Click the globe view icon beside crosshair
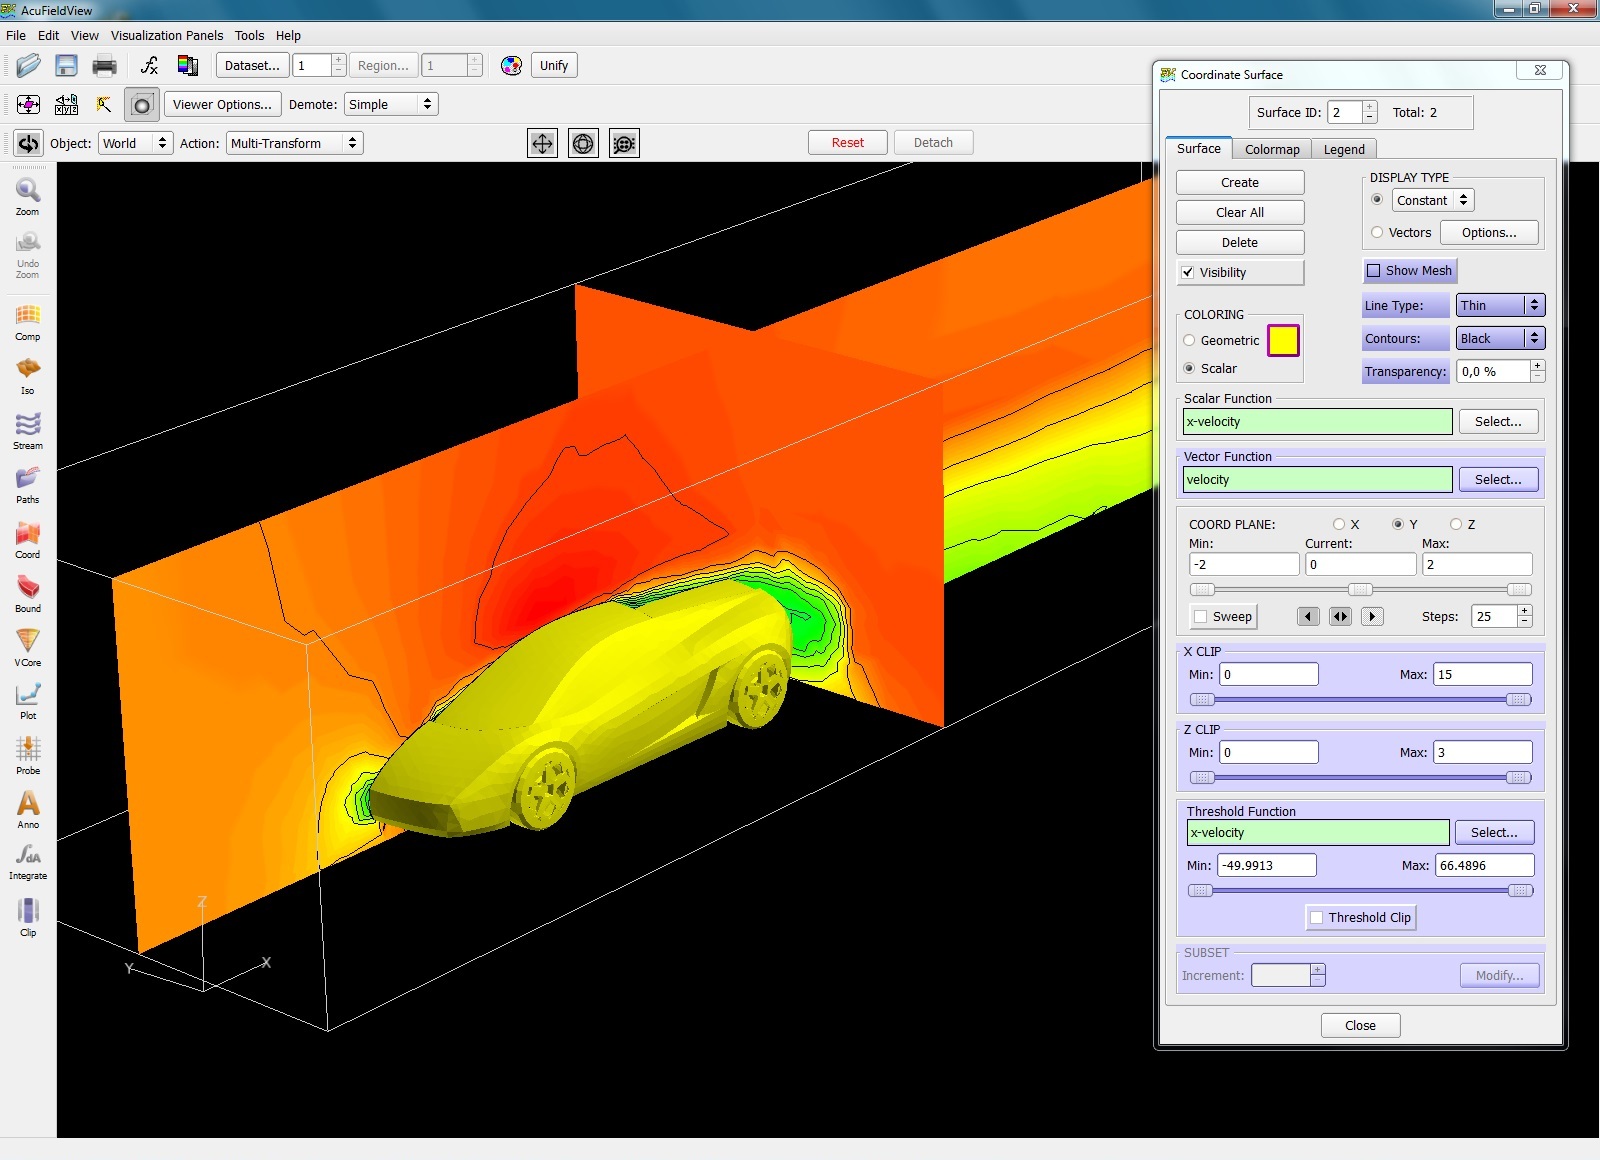Screen dimensions: 1600x1160 (583, 144)
